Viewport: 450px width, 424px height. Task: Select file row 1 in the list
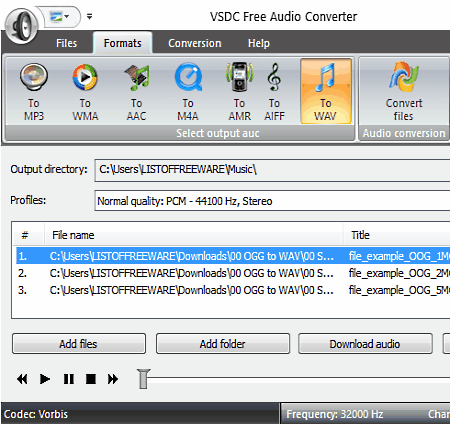233,256
